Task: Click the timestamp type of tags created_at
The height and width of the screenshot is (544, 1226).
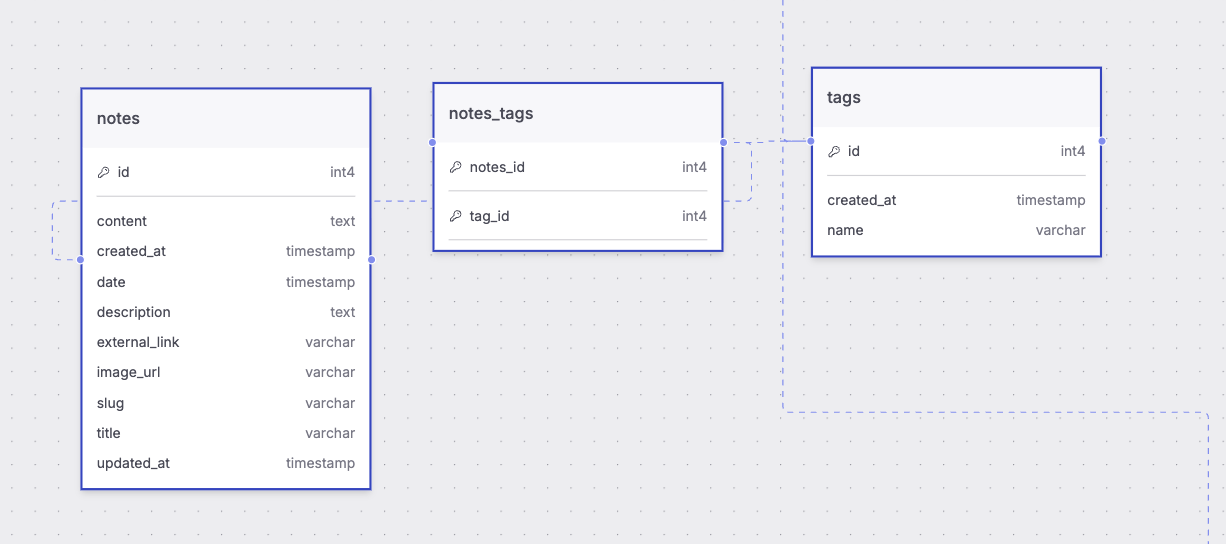Action: 1051,200
